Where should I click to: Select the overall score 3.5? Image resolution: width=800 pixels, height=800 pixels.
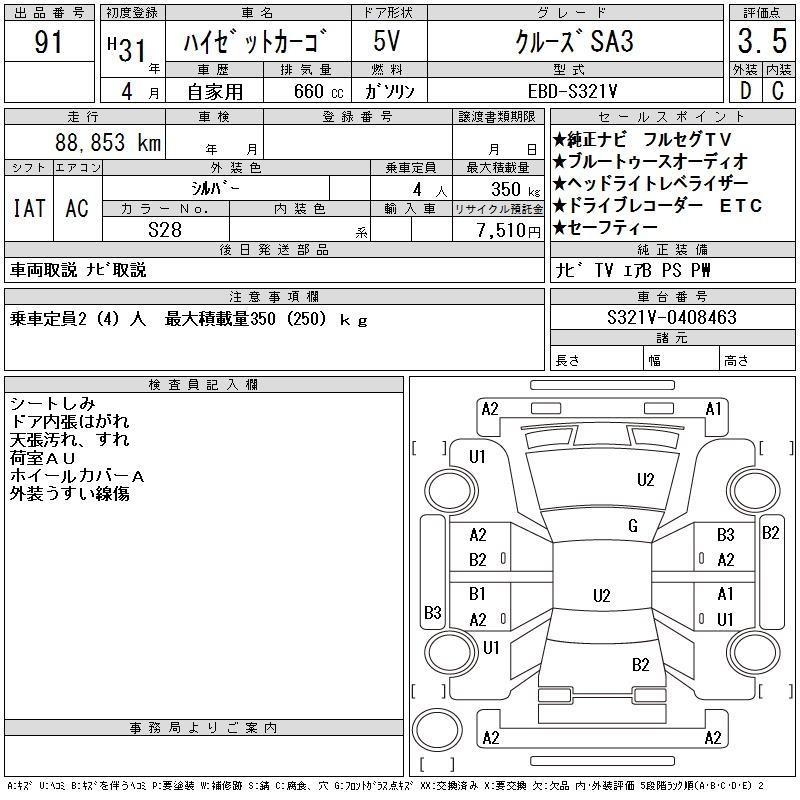762,41
